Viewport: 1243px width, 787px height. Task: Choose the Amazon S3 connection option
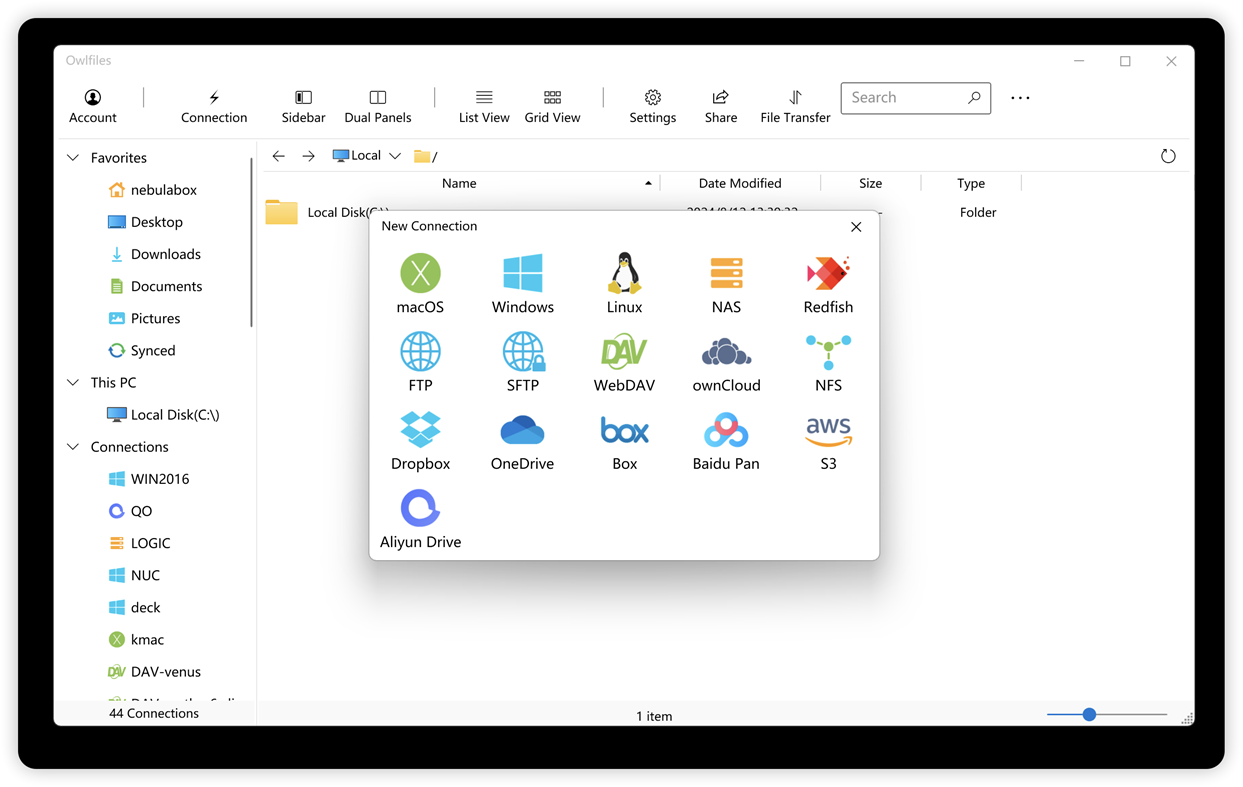828,440
